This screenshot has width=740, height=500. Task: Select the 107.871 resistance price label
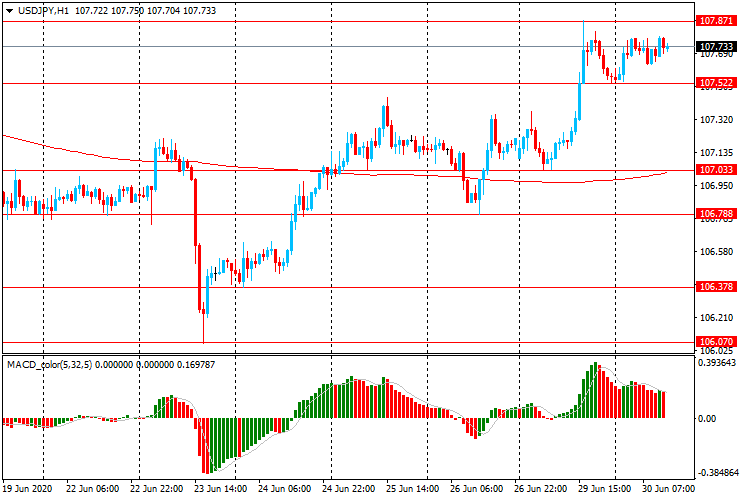716,21
